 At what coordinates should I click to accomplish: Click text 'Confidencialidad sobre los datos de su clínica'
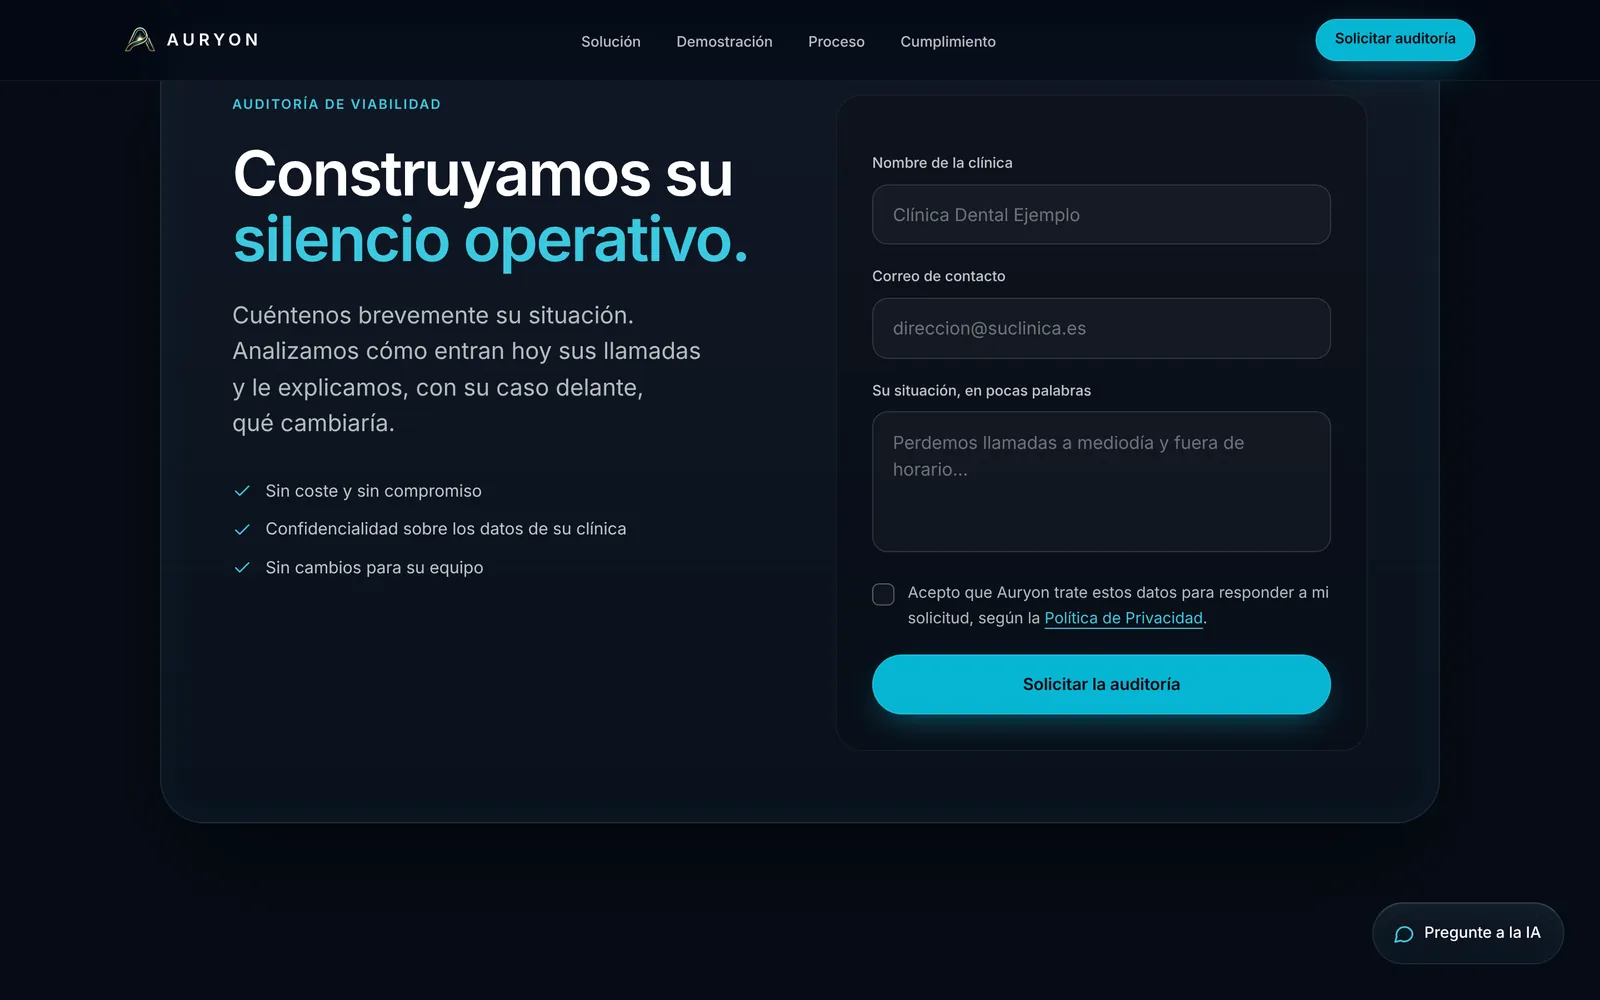click(x=446, y=529)
